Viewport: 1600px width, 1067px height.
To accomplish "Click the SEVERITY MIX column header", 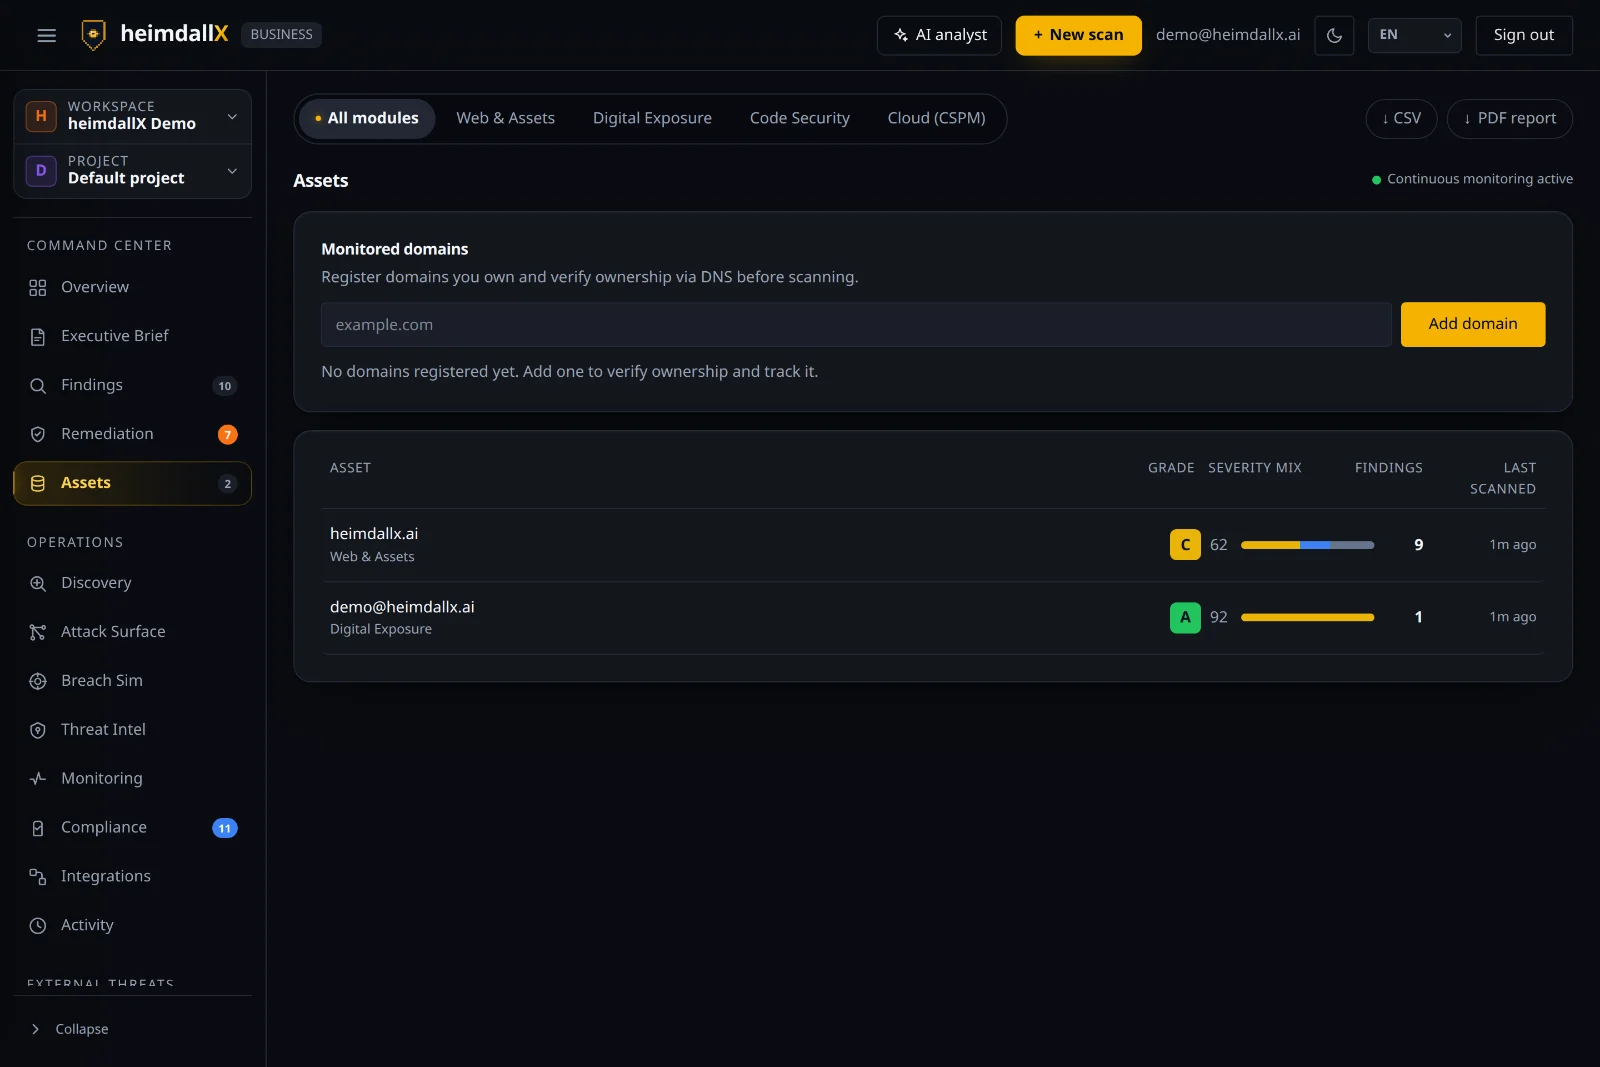I will [1254, 468].
